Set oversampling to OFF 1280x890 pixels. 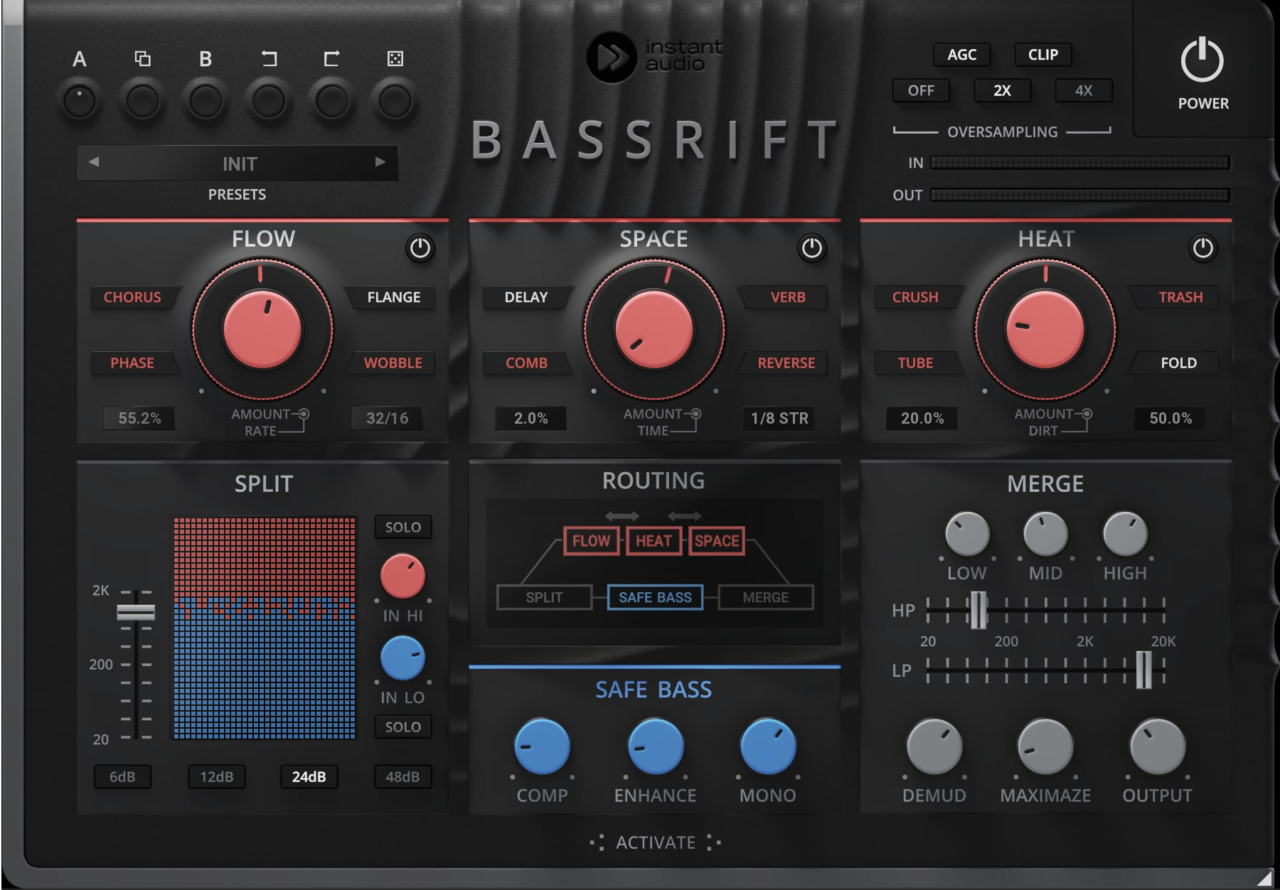pyautogui.click(x=921, y=91)
